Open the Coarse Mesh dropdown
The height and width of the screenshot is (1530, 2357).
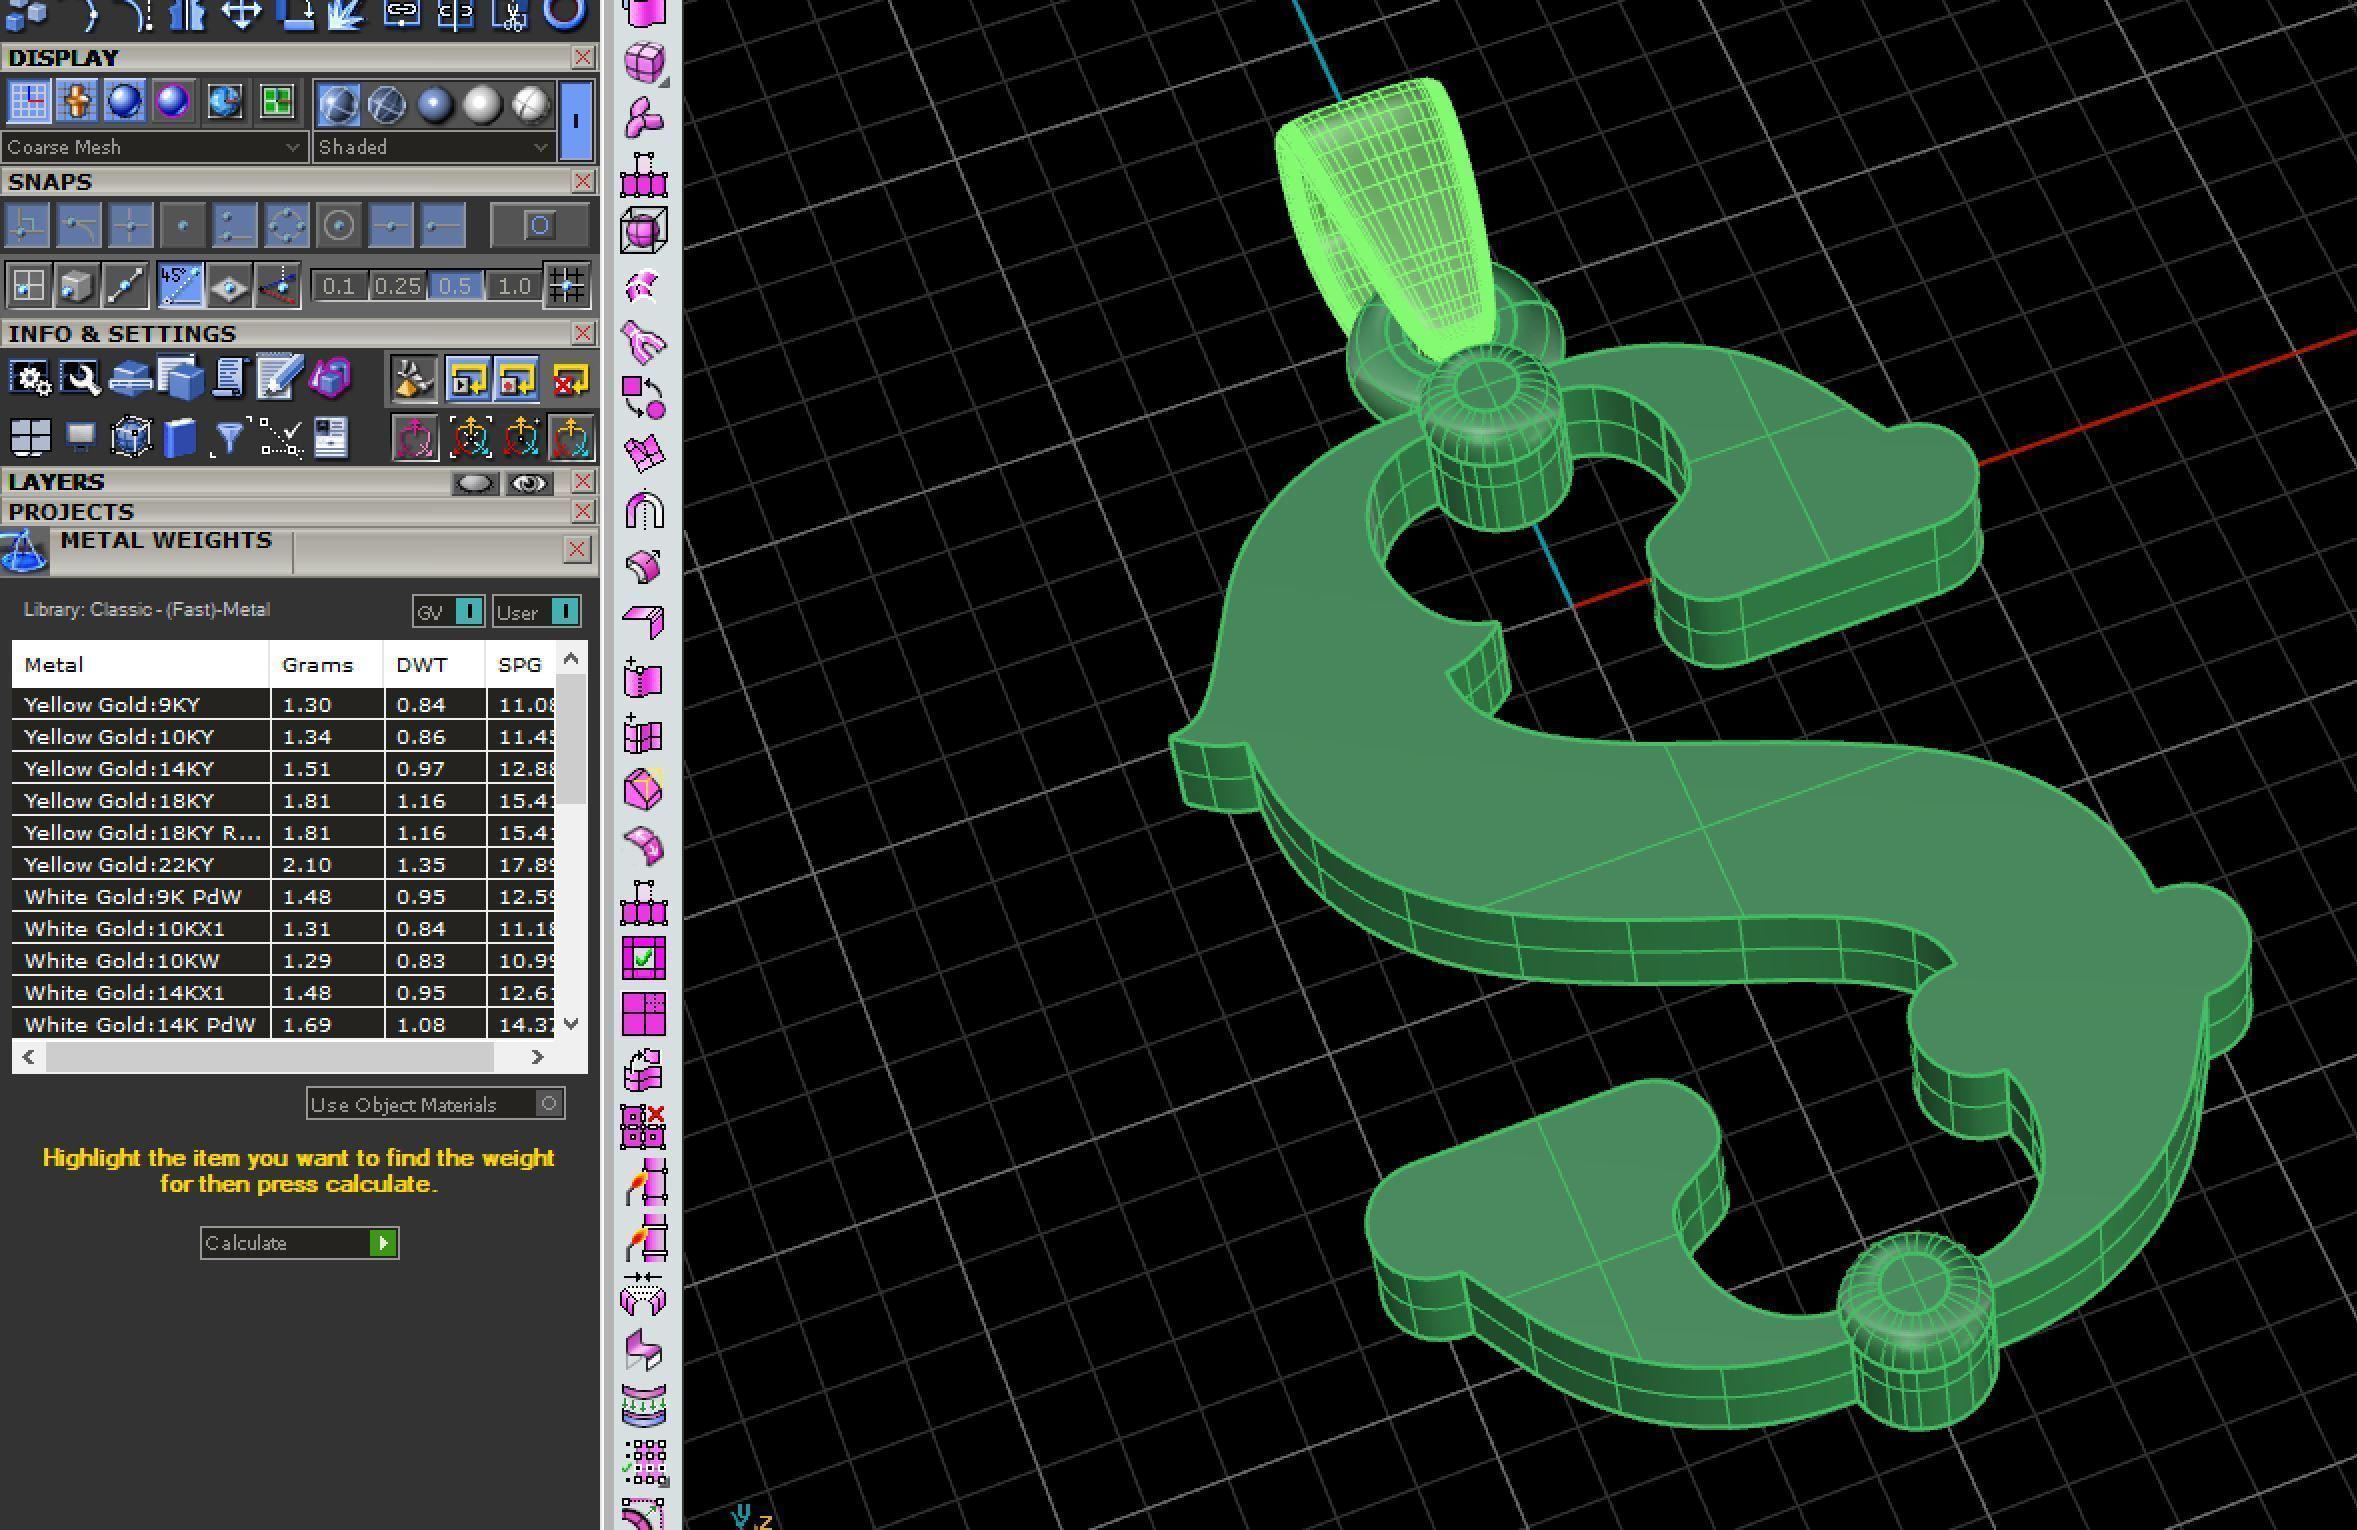(154, 147)
